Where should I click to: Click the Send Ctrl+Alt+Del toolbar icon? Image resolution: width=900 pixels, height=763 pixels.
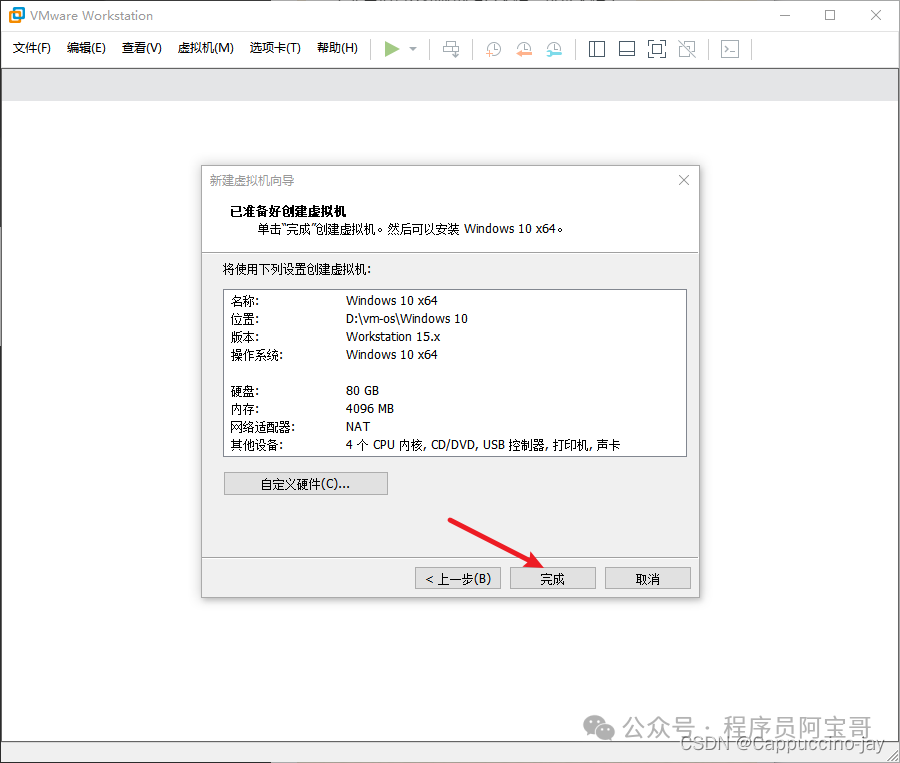click(451, 49)
